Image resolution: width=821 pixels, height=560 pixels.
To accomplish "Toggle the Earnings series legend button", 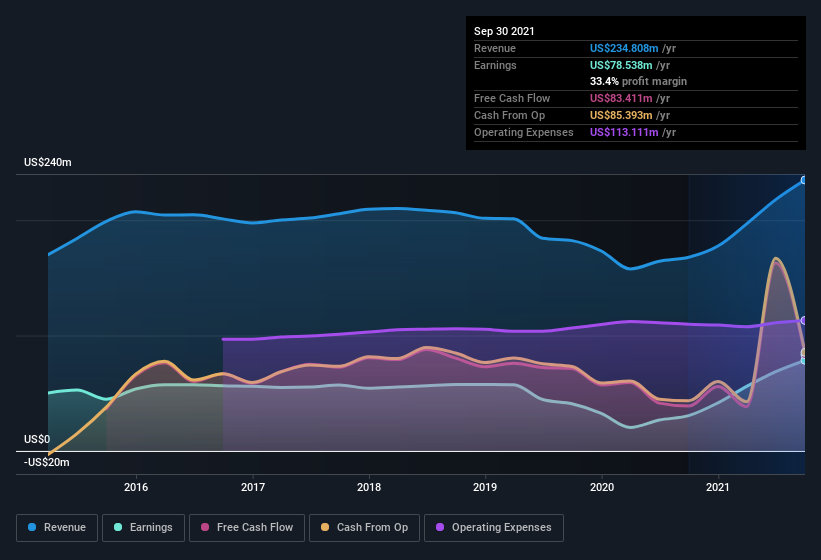I will [x=143, y=528].
